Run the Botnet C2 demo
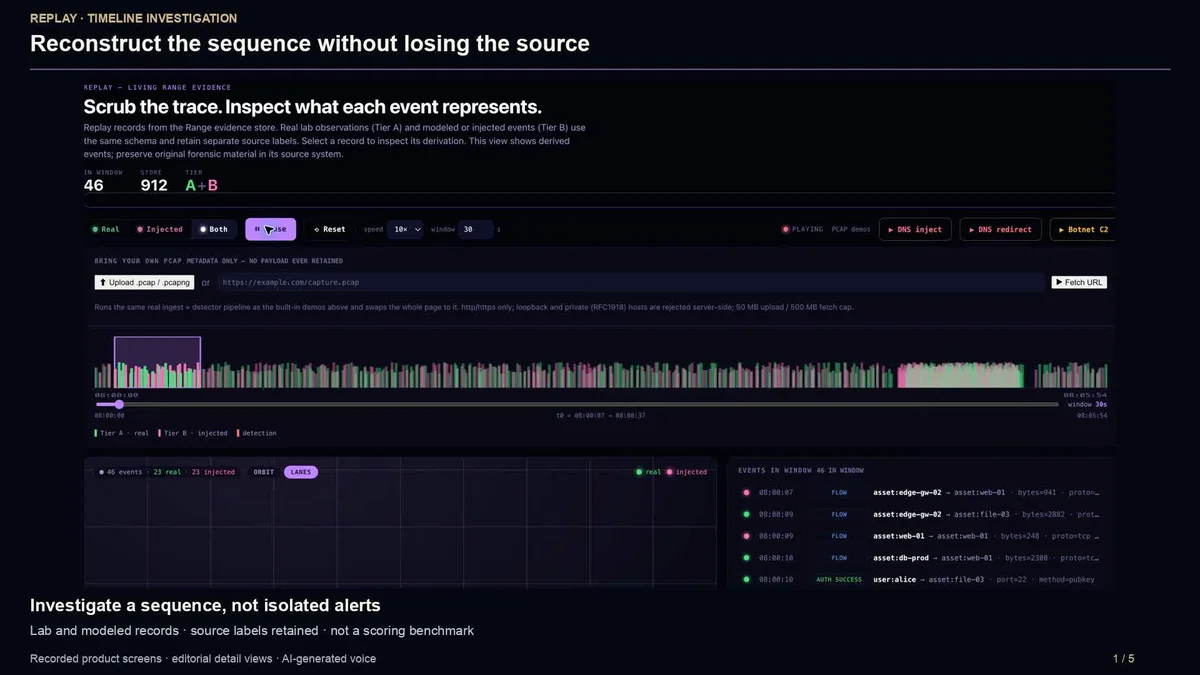This screenshot has height=675, width=1200. 1083,229
